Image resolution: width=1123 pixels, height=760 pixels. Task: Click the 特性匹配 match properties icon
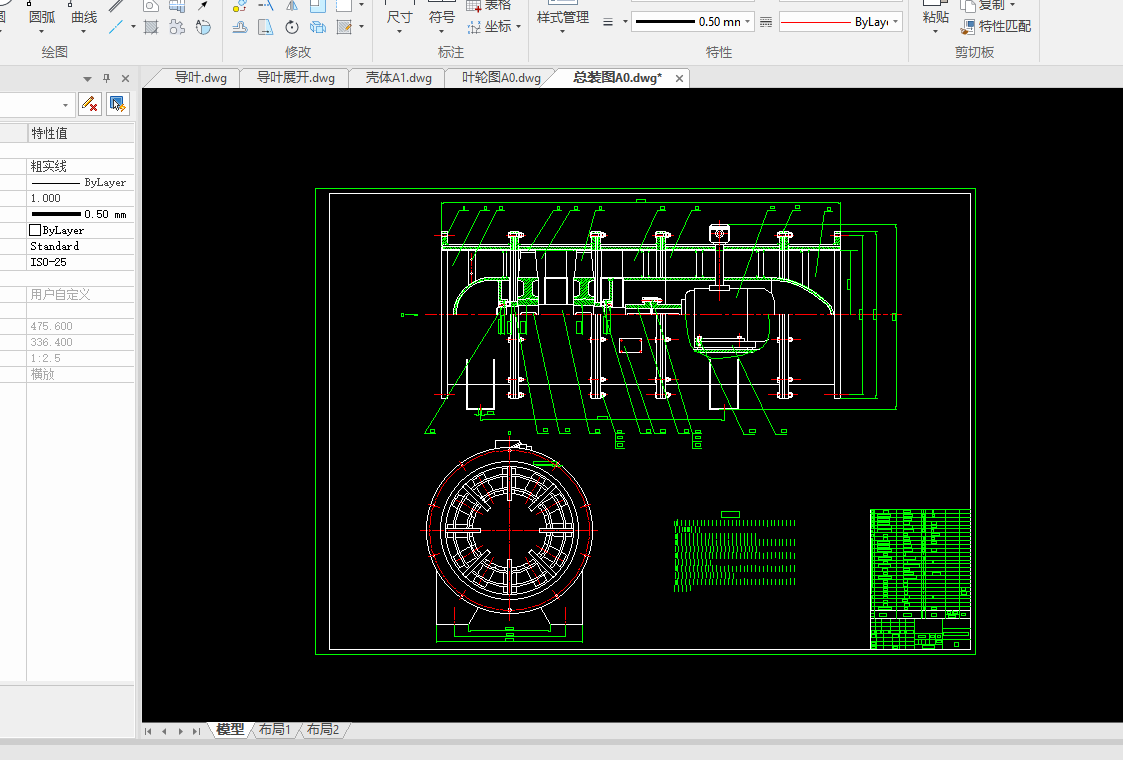[x=968, y=27]
